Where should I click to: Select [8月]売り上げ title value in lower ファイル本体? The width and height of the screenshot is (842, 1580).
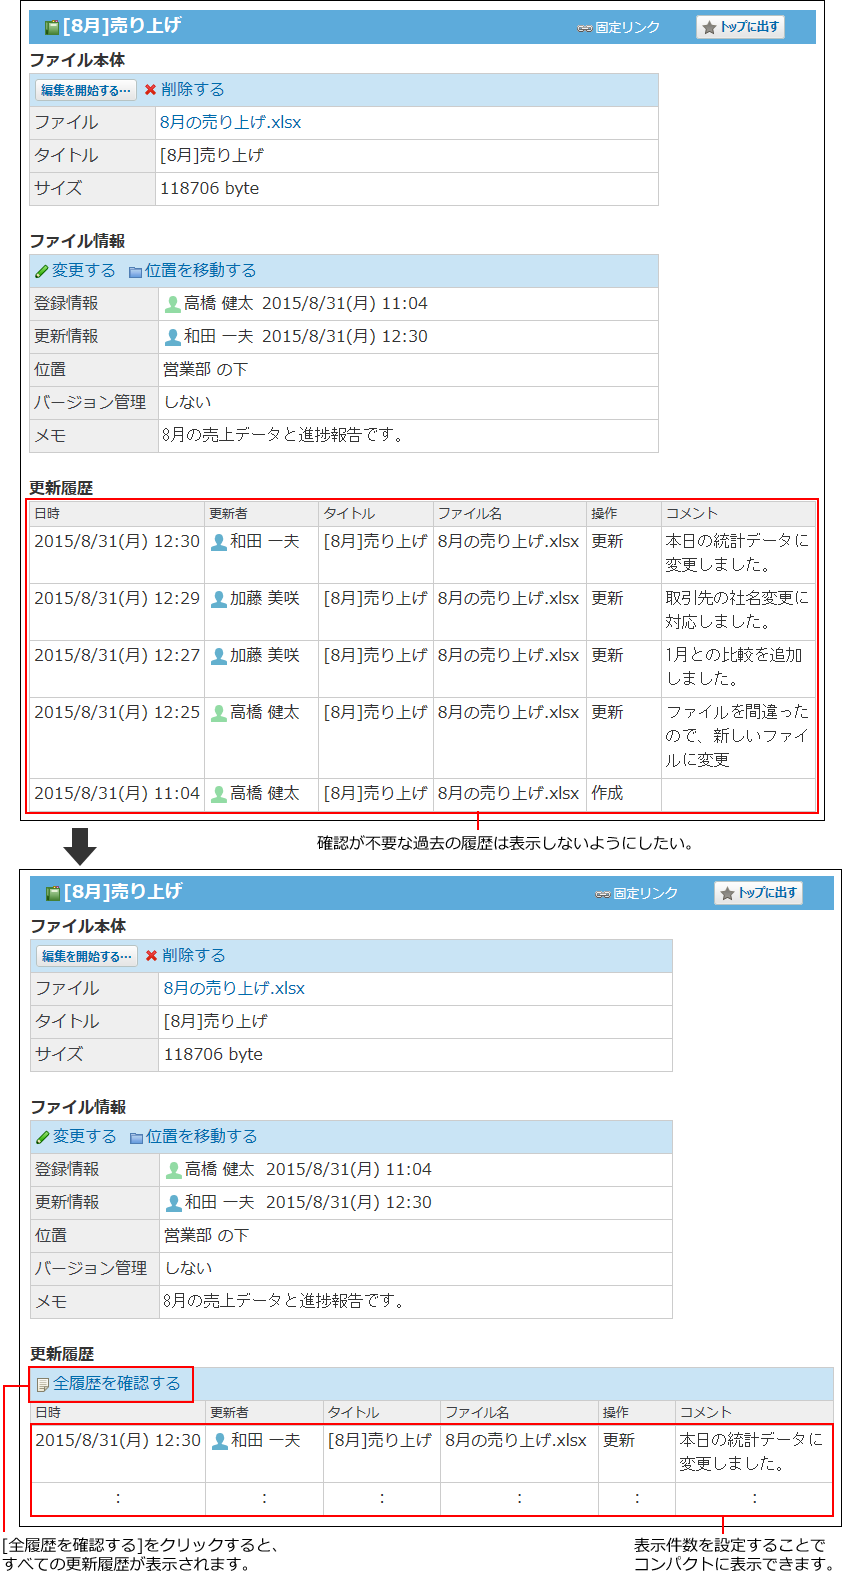coord(216,1021)
